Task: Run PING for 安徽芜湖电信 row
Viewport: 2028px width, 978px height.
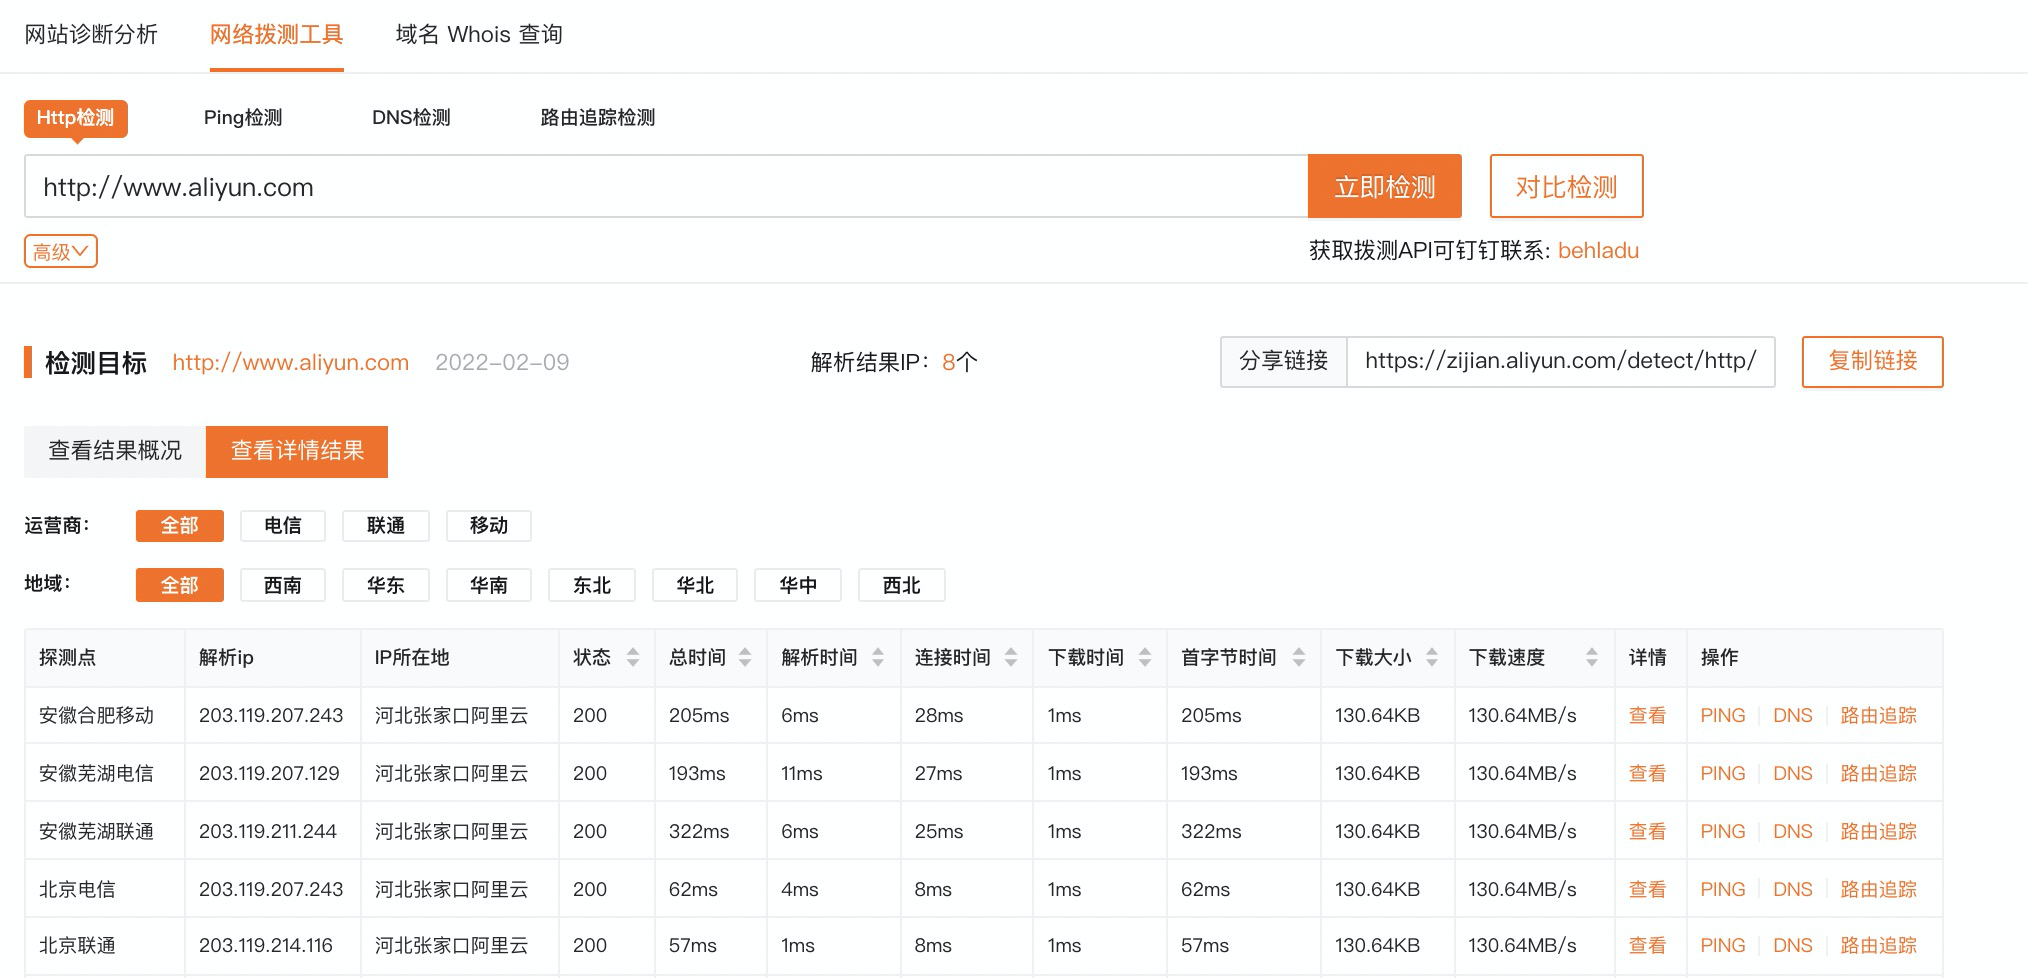Action: tap(1722, 773)
